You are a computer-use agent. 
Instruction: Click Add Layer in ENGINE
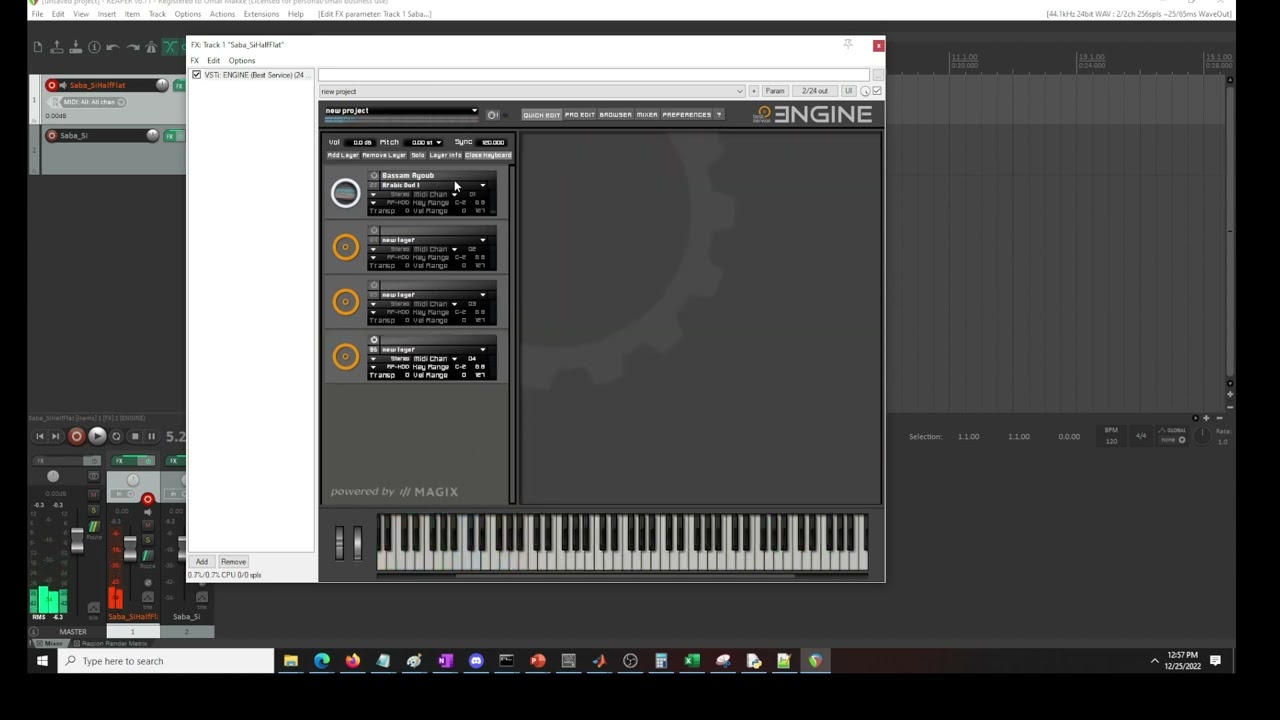click(x=343, y=155)
